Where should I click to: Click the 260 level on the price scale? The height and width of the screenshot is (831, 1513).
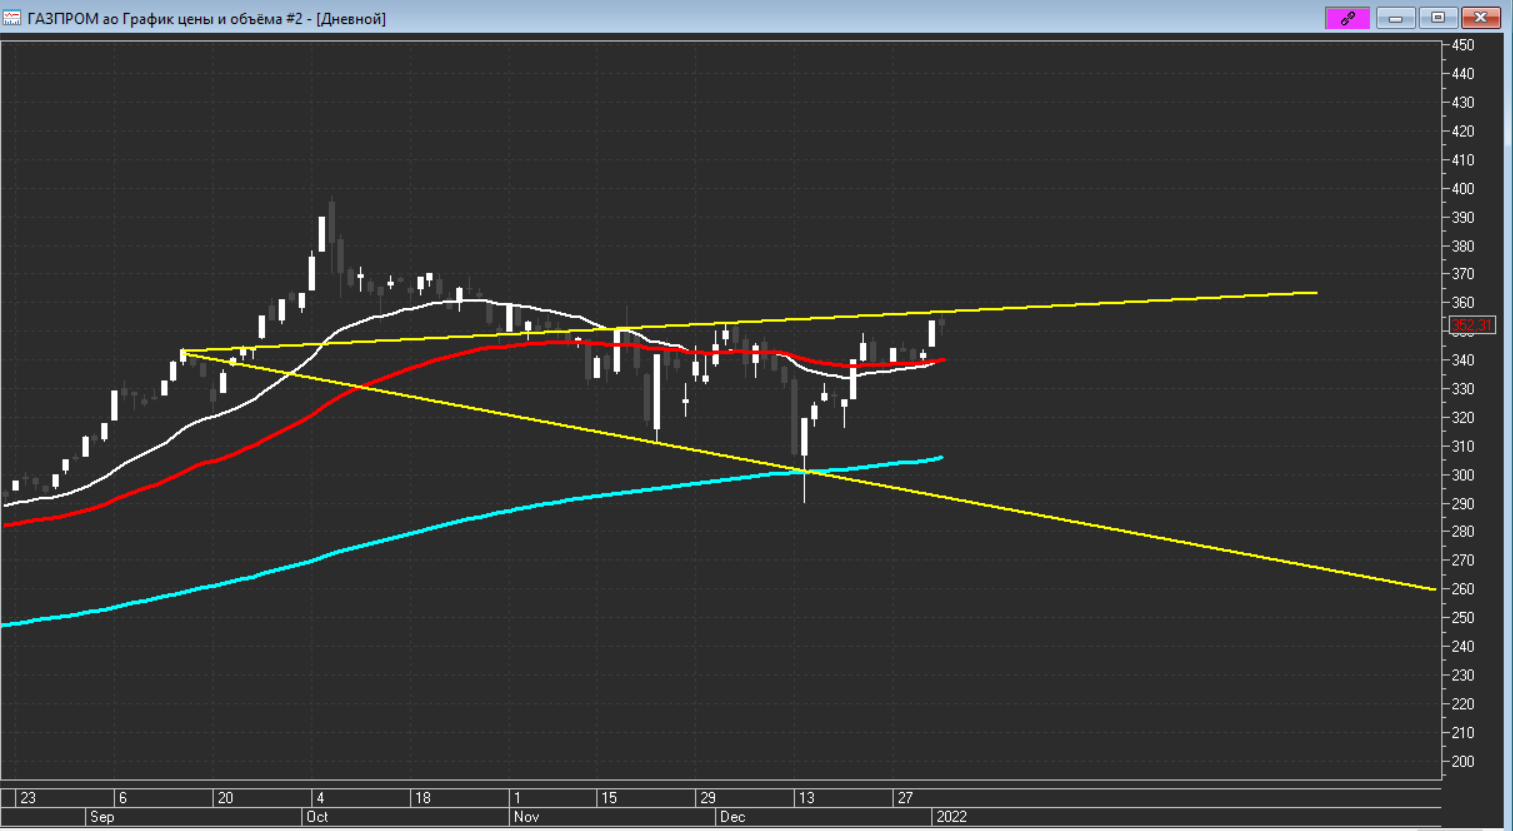(x=1462, y=589)
